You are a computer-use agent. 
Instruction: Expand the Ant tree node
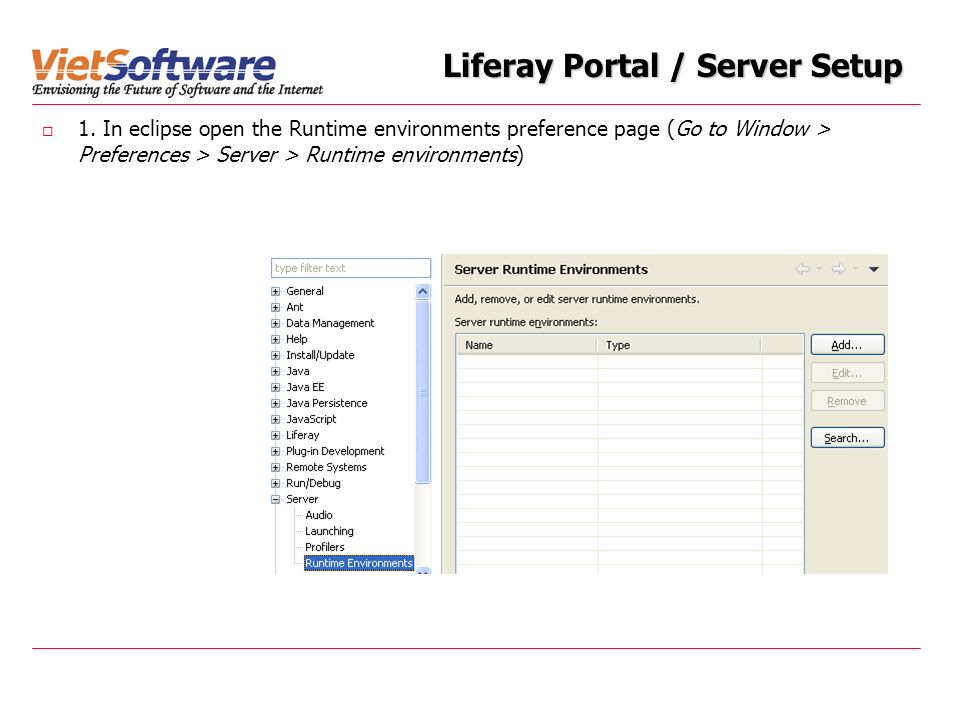pos(276,307)
